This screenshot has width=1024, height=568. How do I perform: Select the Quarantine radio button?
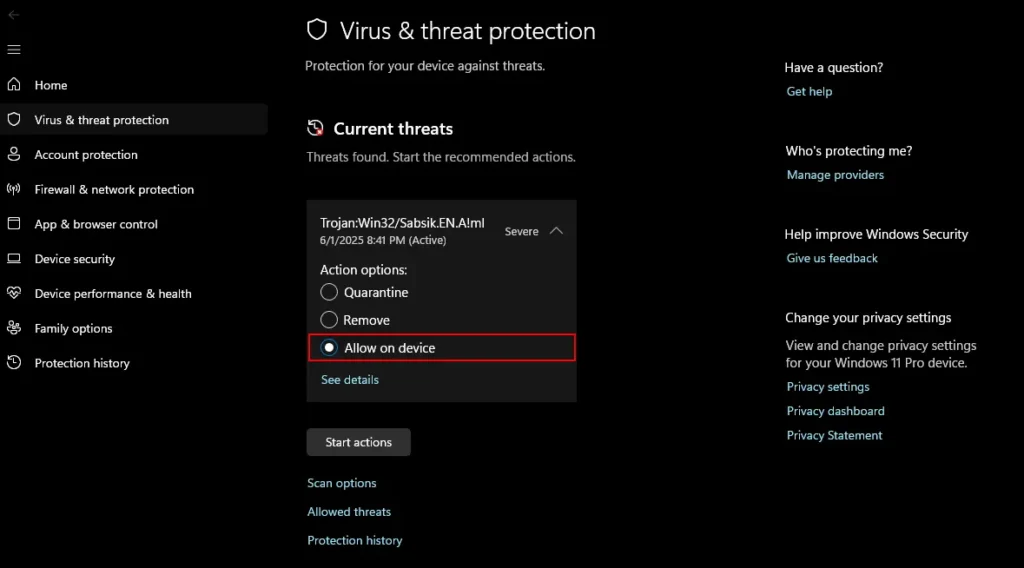tap(329, 292)
